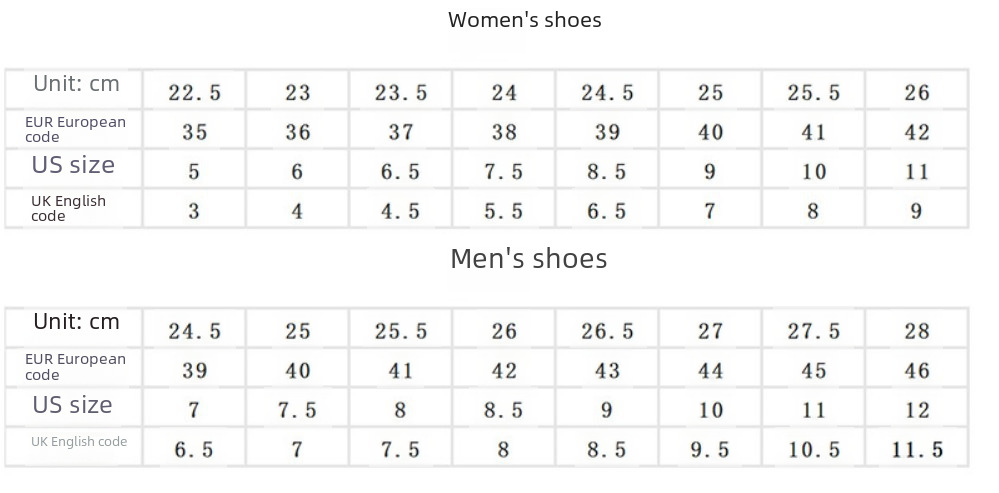
Task: Click women's US size 11 cell
Action: (917, 172)
